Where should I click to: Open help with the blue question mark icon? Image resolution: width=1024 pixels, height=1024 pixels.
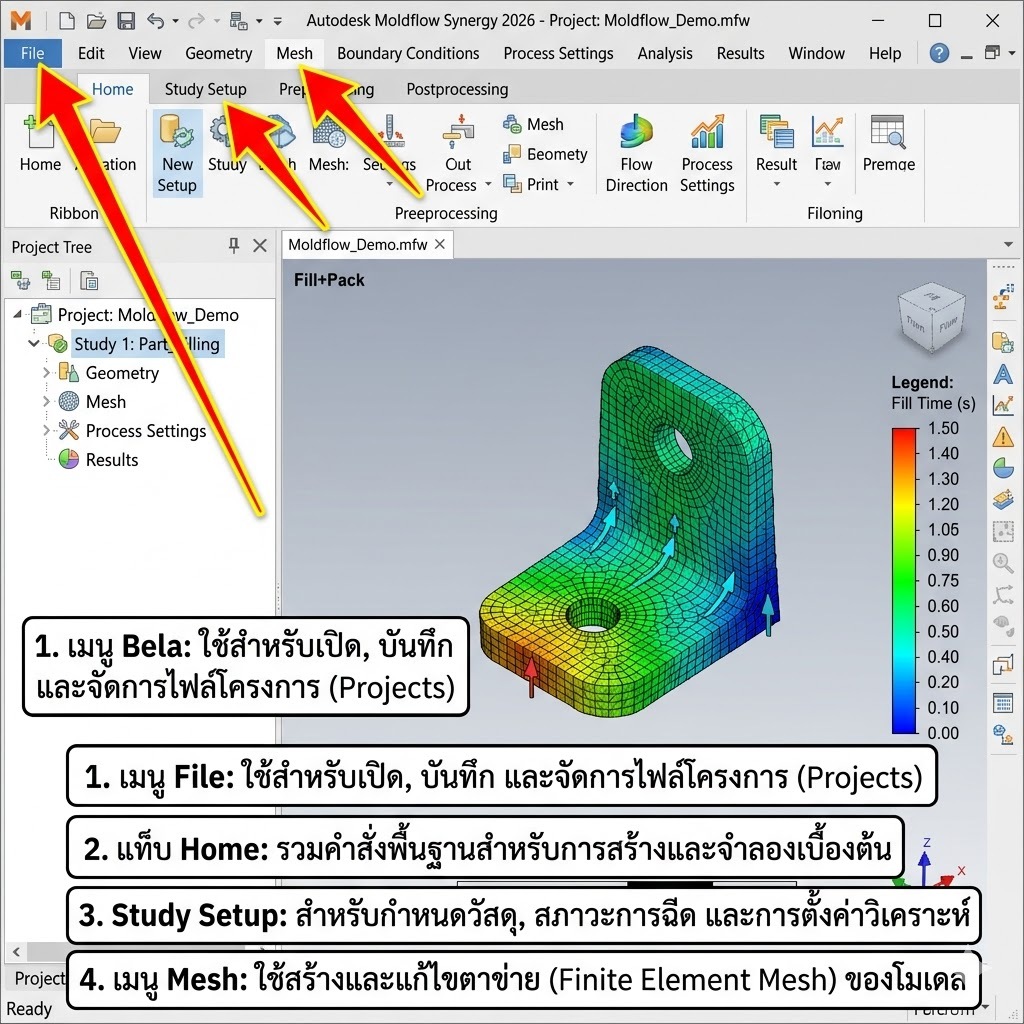pyautogui.click(x=939, y=53)
